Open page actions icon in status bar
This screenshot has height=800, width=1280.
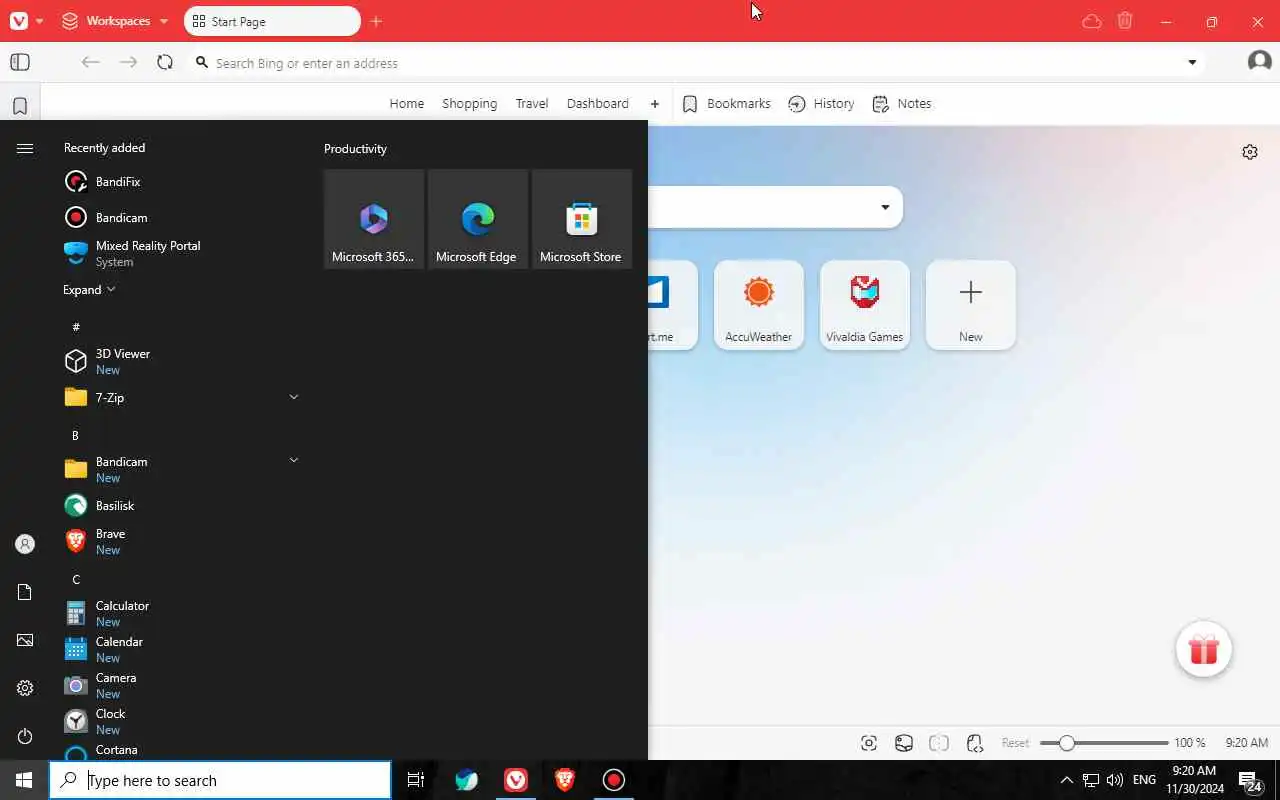(x=975, y=743)
